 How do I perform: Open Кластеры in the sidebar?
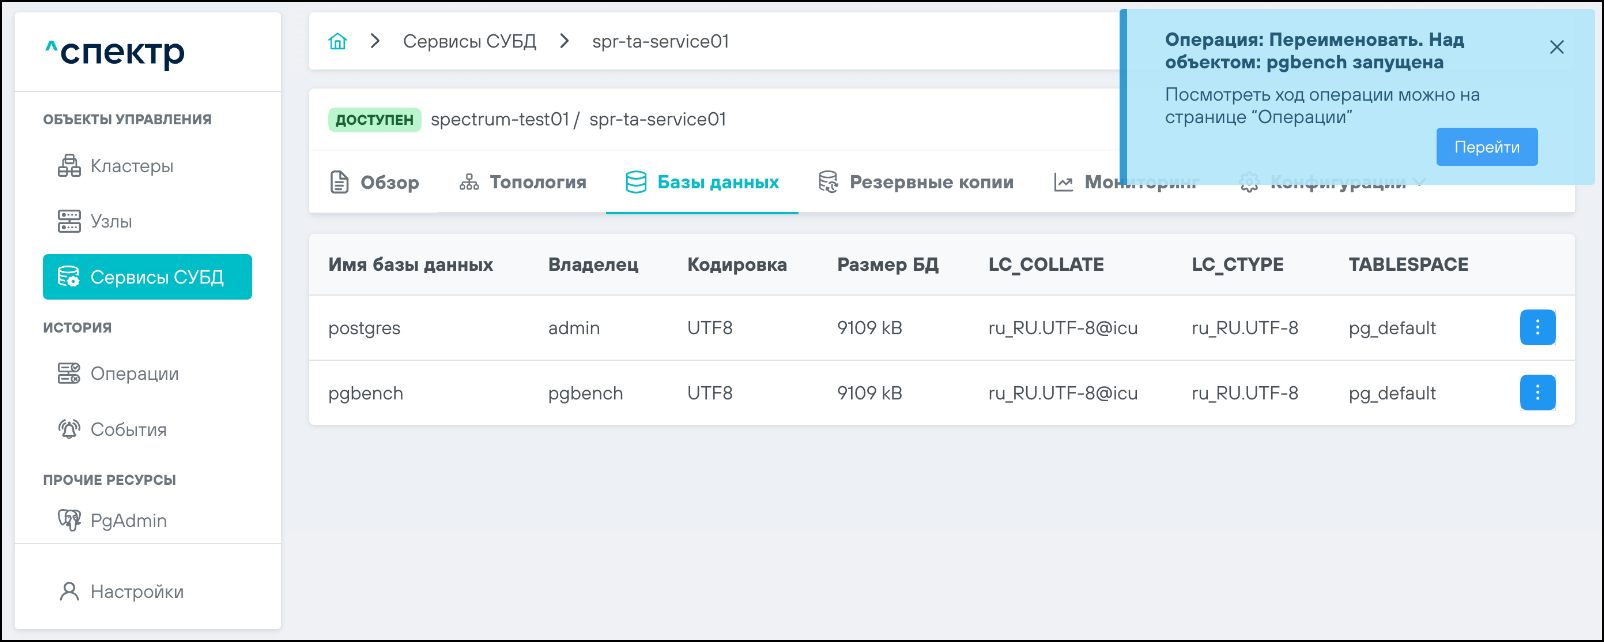(131, 166)
